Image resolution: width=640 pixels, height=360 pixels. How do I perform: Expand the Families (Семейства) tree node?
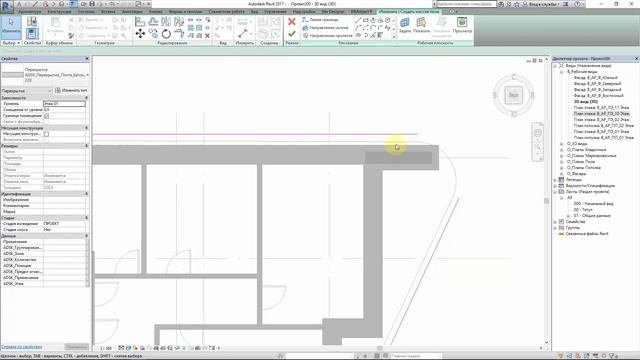555,222
